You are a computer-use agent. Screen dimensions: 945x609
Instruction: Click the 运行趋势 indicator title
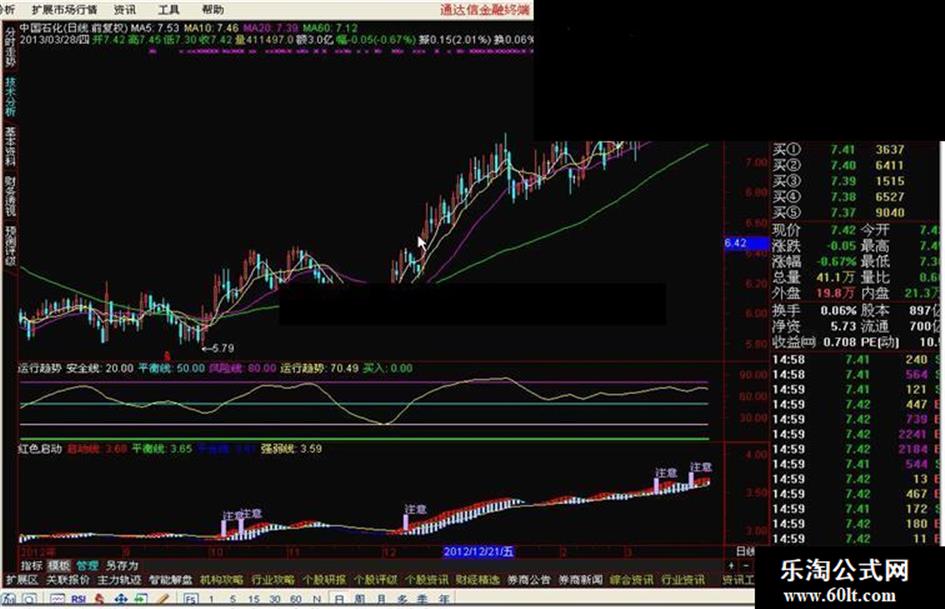tap(40, 368)
